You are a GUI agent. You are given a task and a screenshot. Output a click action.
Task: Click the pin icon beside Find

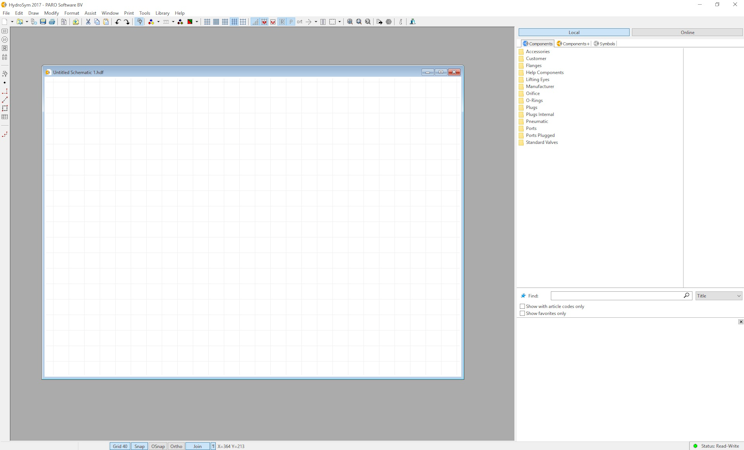pyautogui.click(x=523, y=296)
